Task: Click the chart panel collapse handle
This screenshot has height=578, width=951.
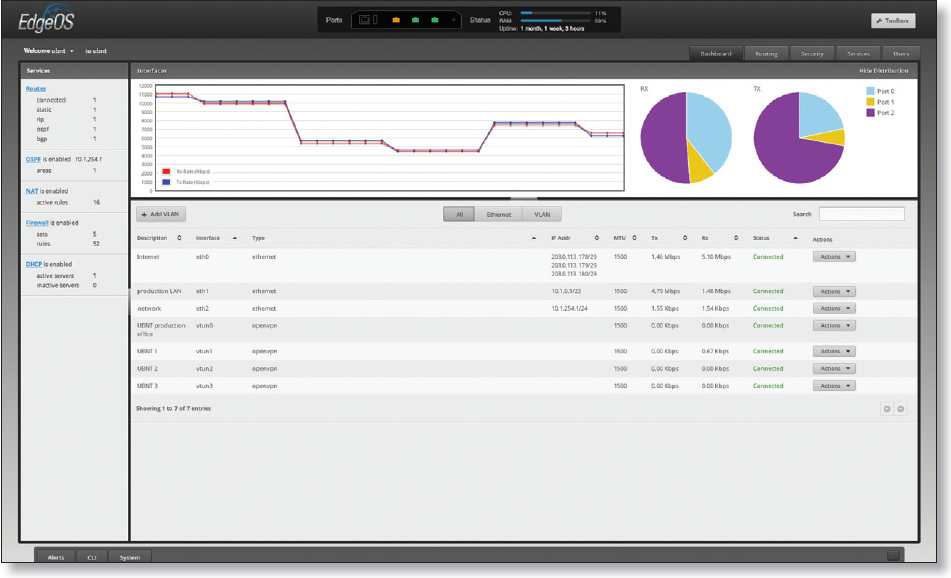Action: point(523,198)
